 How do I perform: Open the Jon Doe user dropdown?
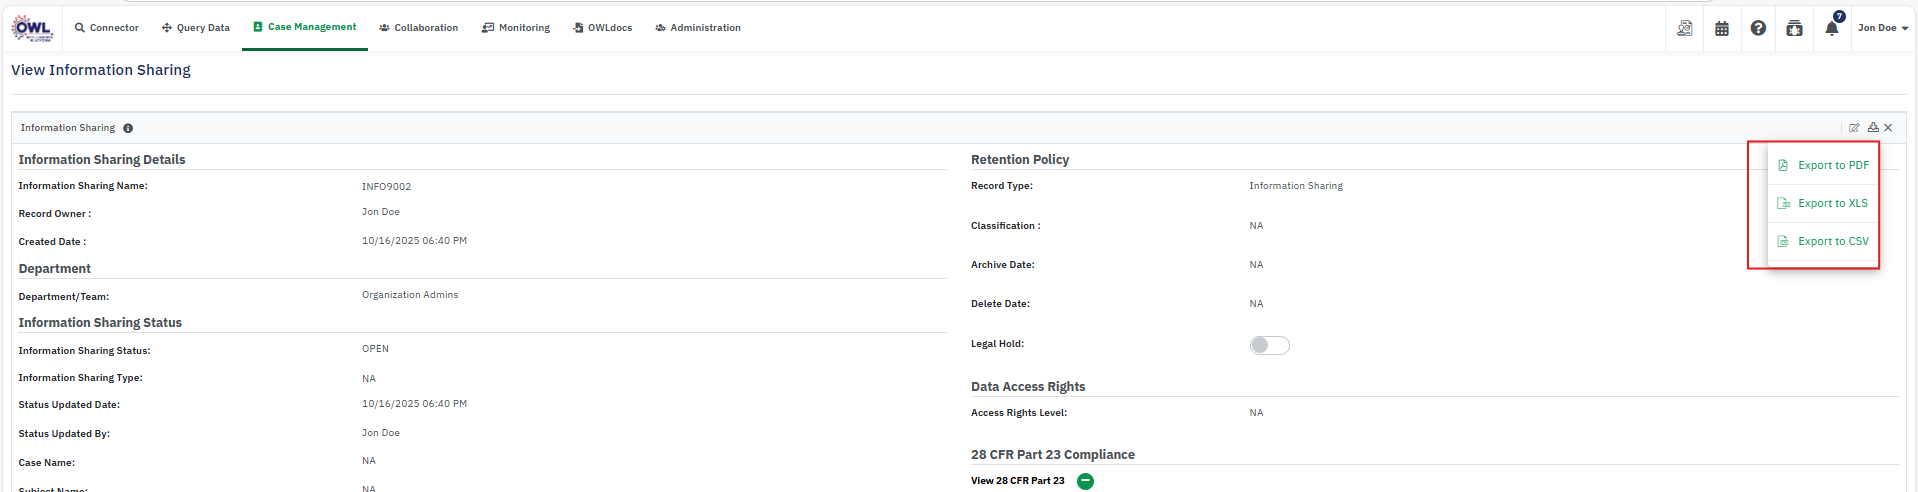point(1882,28)
